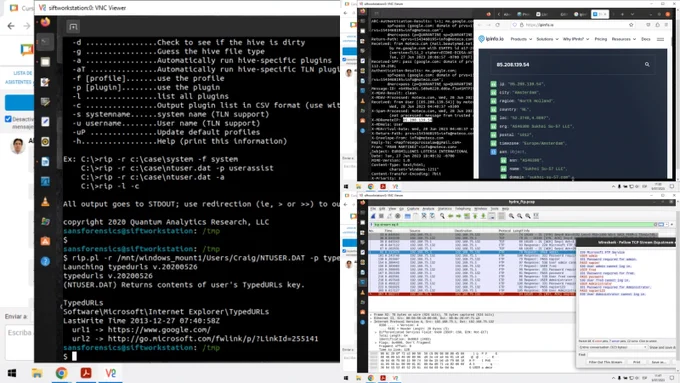Select the blue highlighted packet row in Wireshark
Viewport: 680px width, 383px height.
(x=473, y=252)
